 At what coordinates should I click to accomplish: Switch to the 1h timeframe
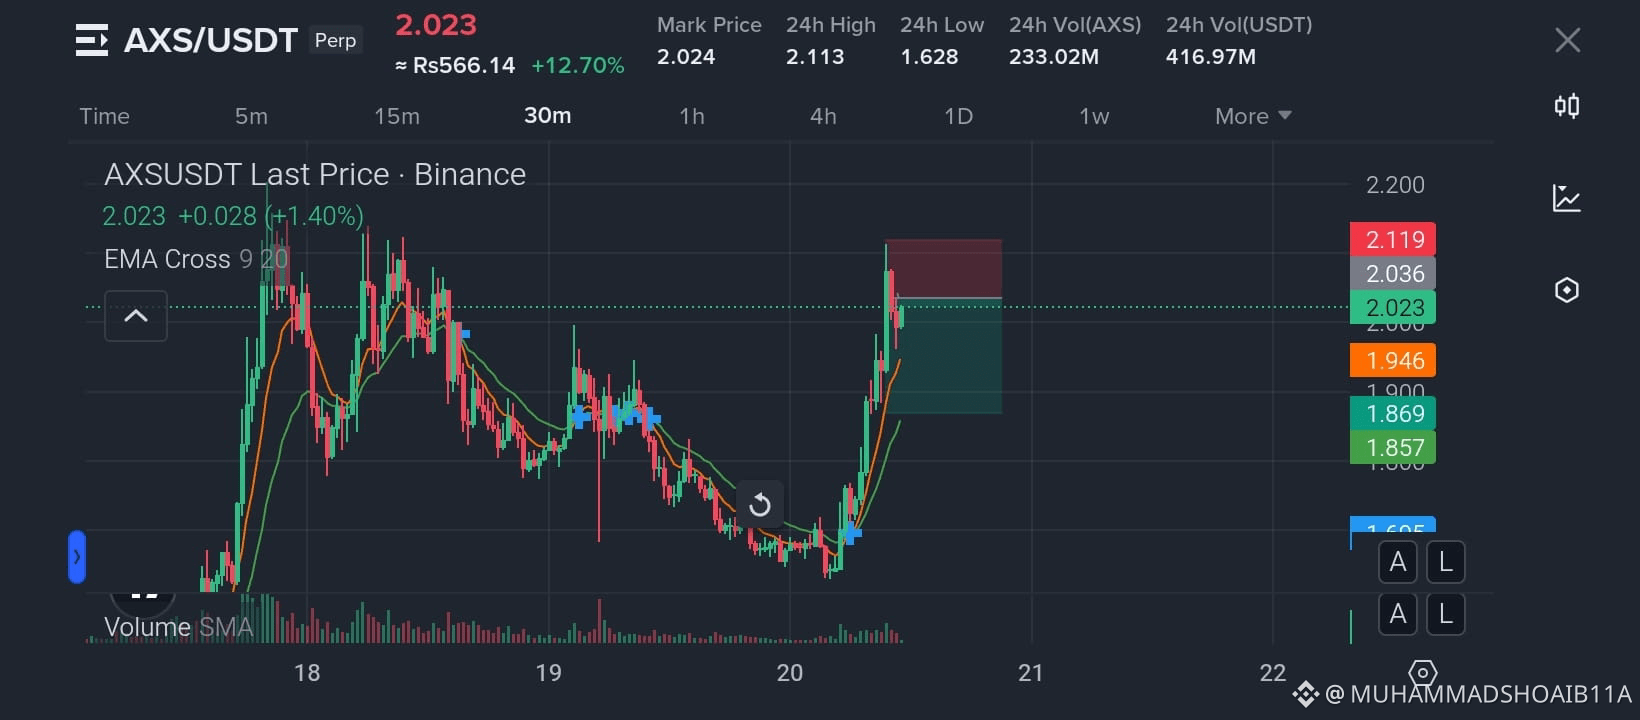(692, 116)
